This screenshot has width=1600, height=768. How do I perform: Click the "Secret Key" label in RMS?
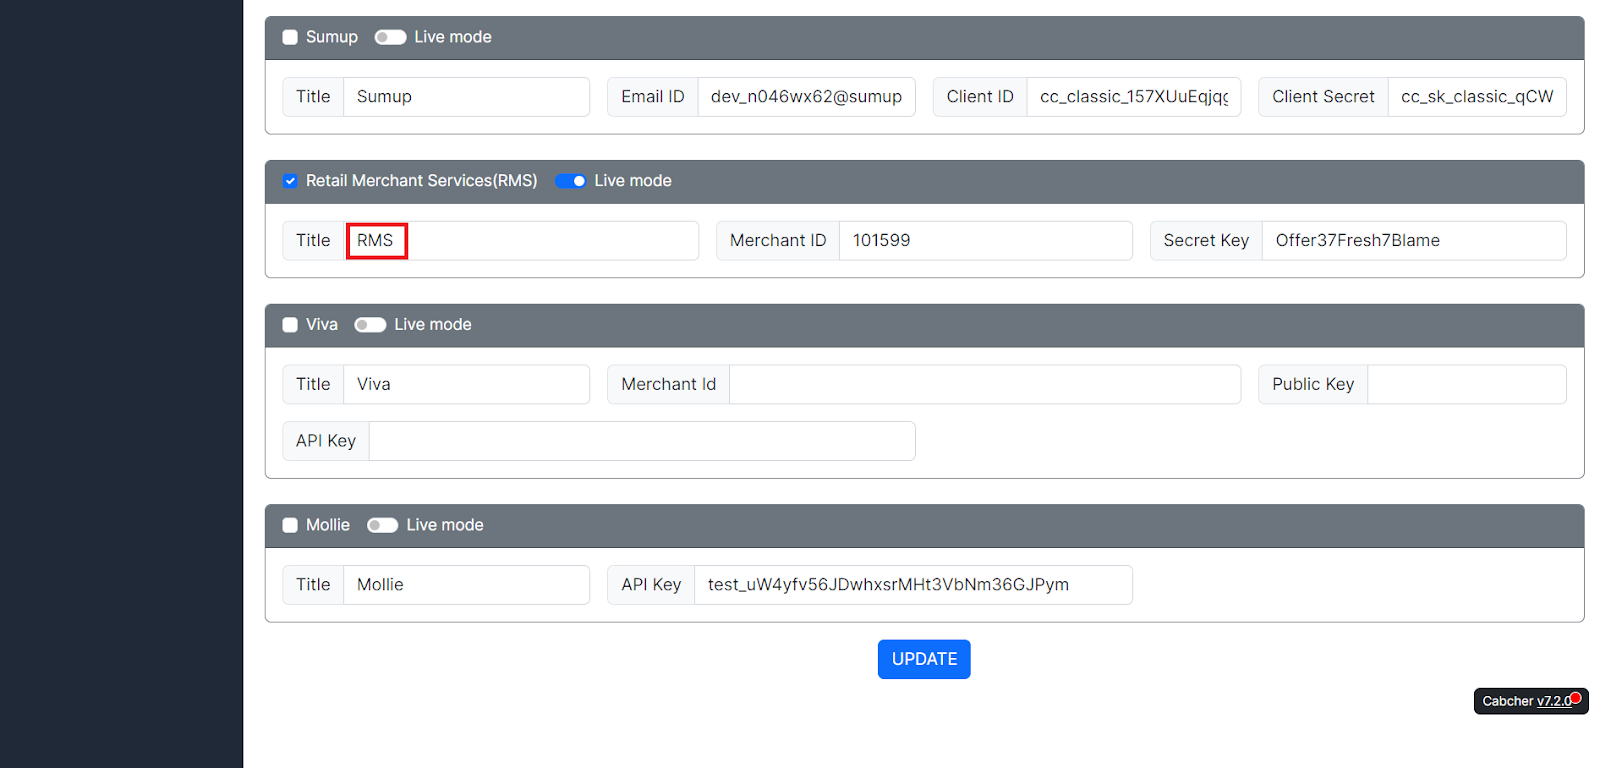tap(1206, 241)
